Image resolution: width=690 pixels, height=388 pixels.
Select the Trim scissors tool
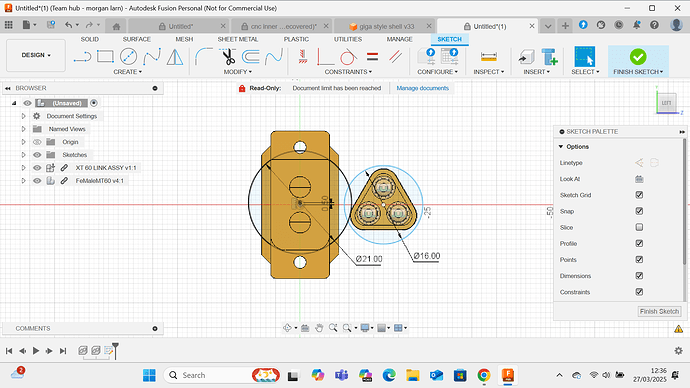click(x=228, y=57)
